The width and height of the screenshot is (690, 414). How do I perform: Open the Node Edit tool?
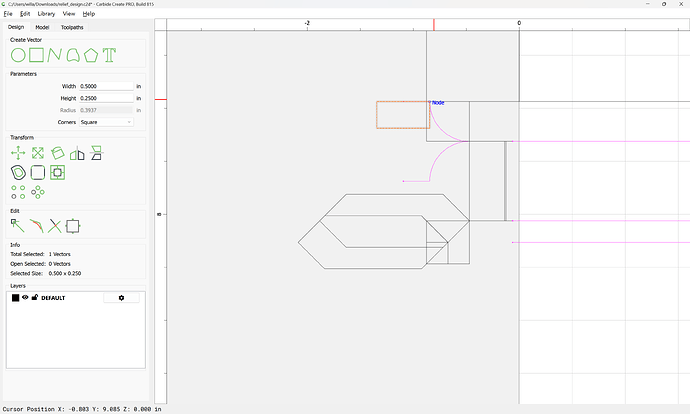pyautogui.click(x=18, y=226)
